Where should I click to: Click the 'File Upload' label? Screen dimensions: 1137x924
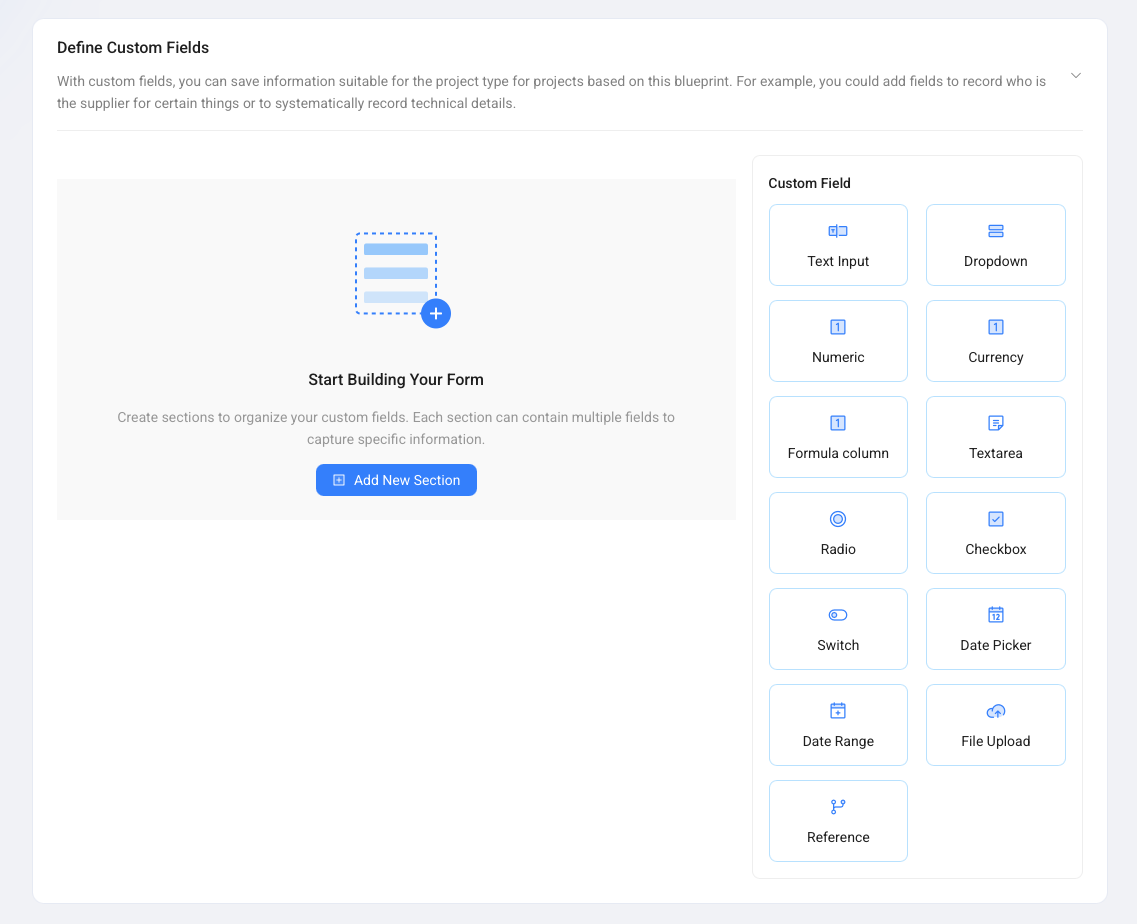[996, 741]
